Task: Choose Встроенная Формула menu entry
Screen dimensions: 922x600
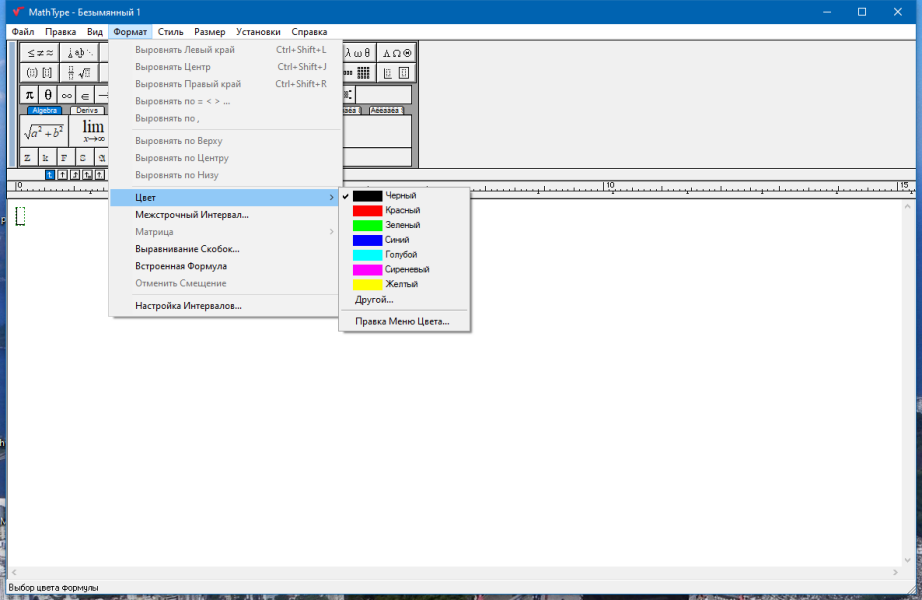Action: click(225, 266)
